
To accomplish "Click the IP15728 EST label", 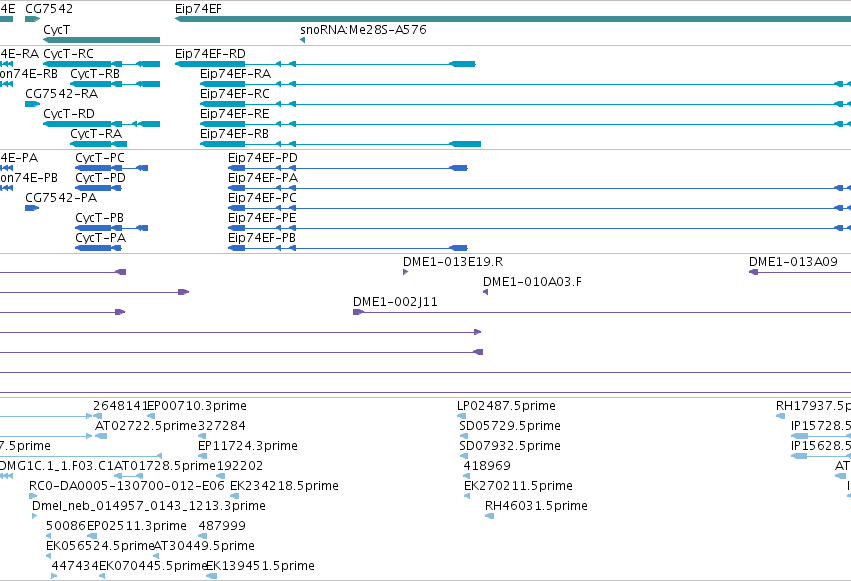I will (x=821, y=426).
